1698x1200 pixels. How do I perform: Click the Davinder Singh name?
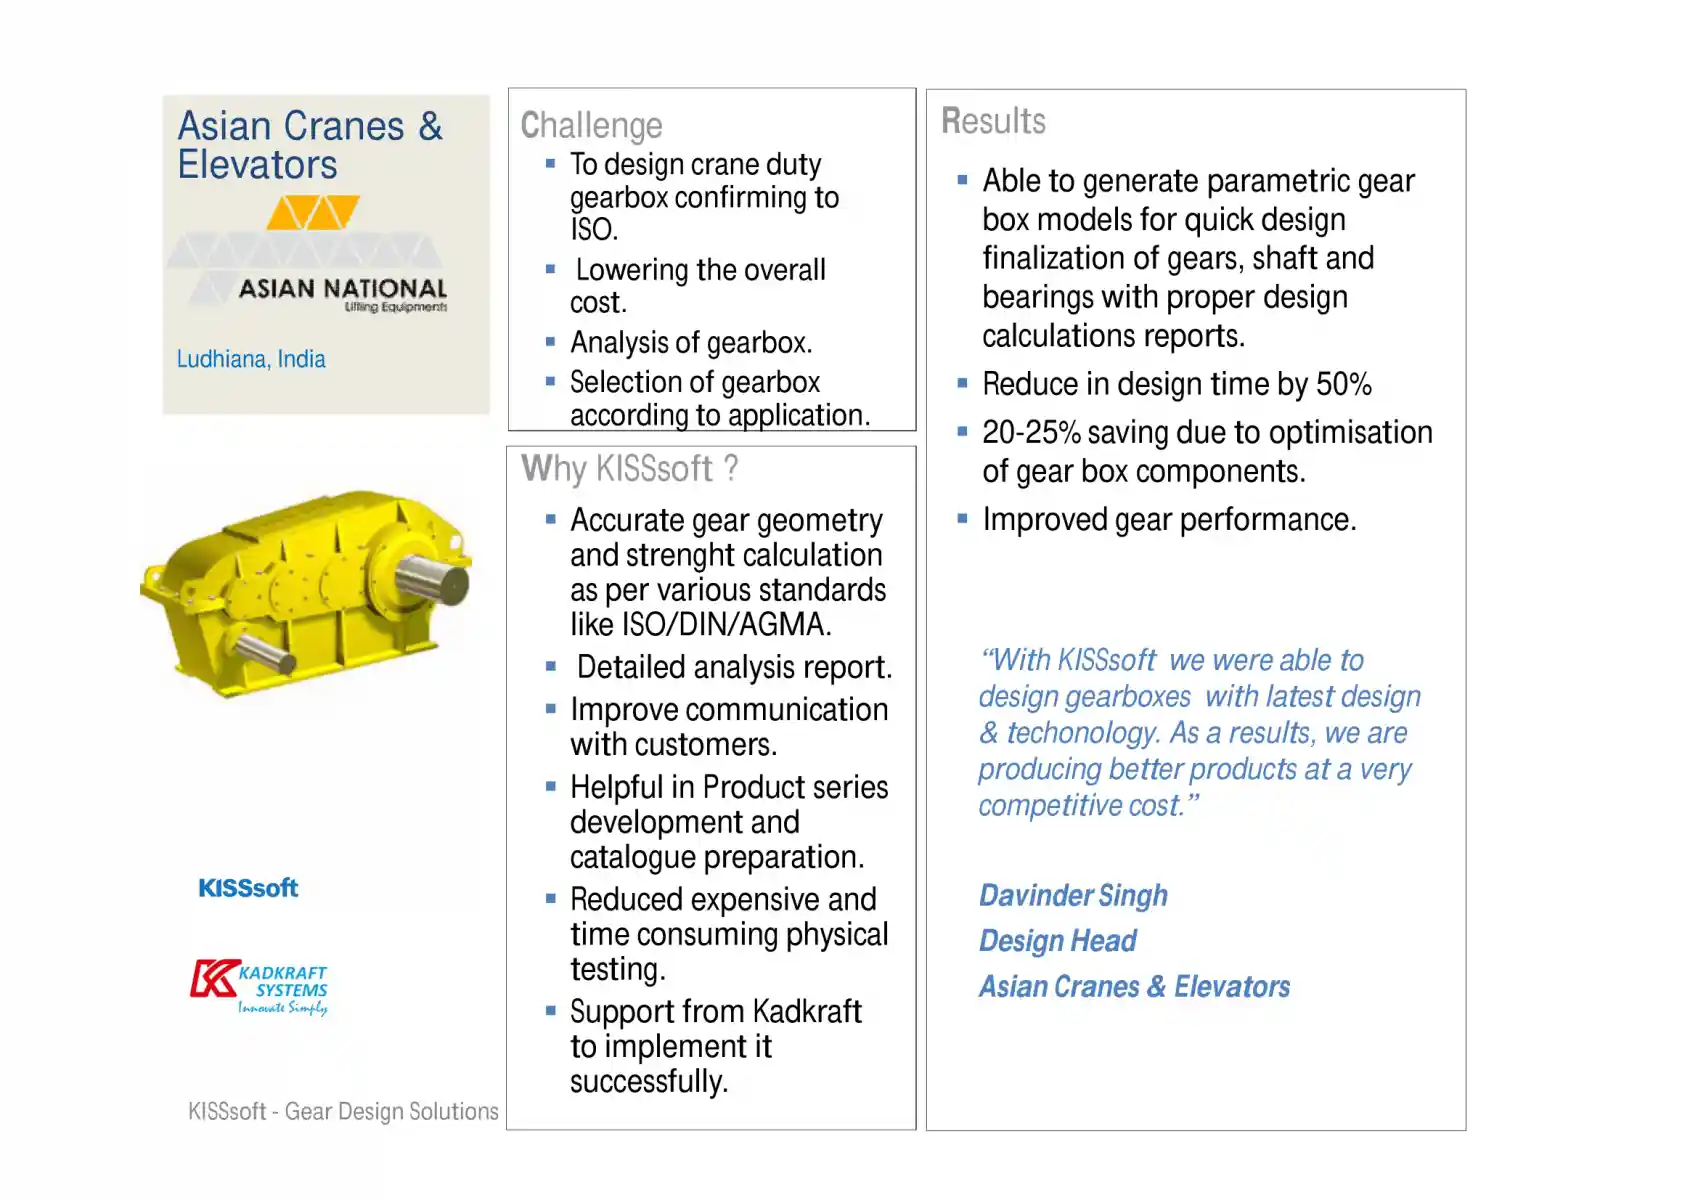[1073, 895]
